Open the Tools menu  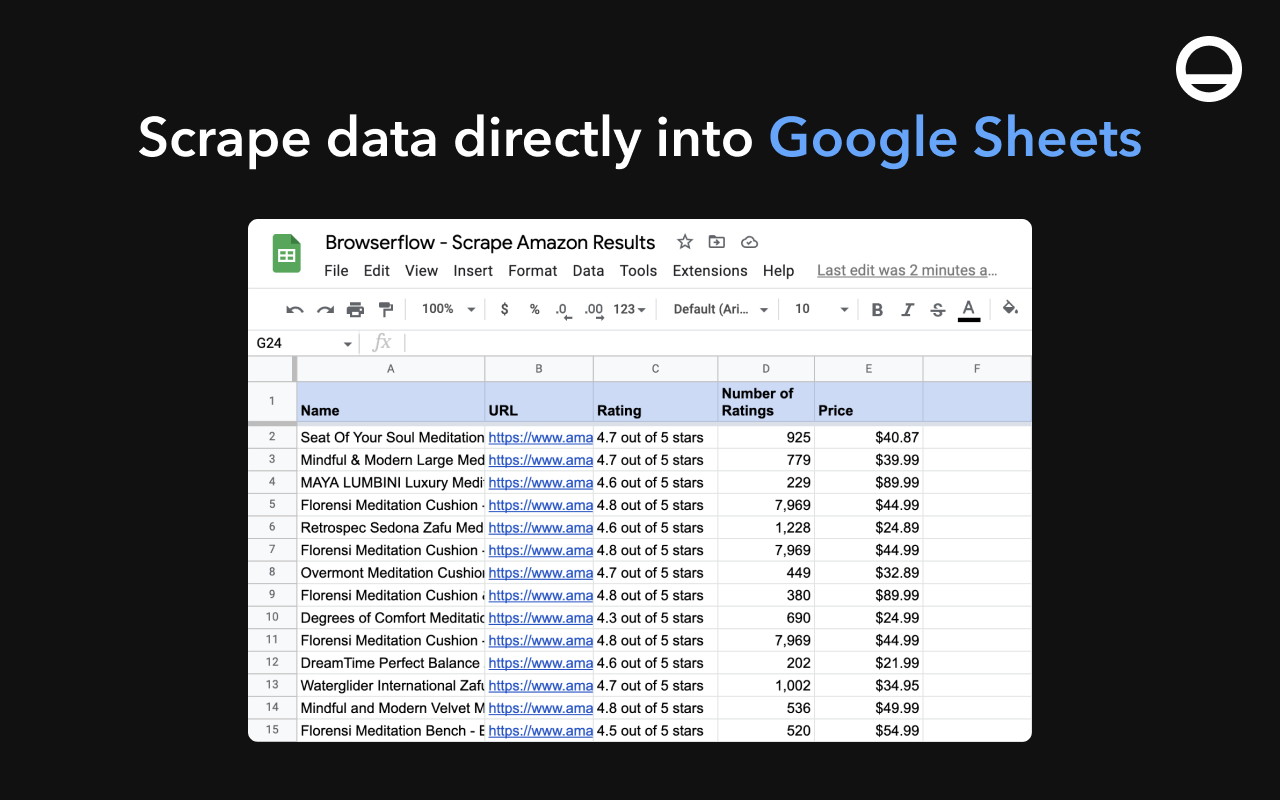click(638, 271)
